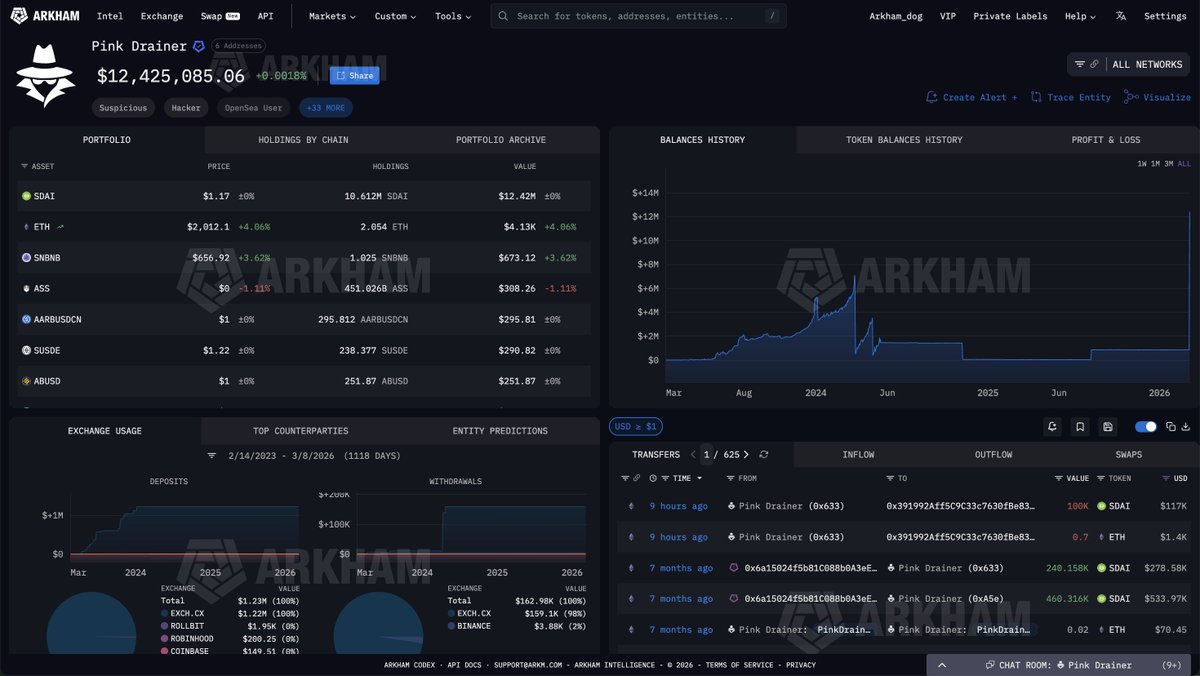The height and width of the screenshot is (676, 1200).
Task: Switch to PORTFOLIO ARCHIVE tab
Action: point(501,140)
